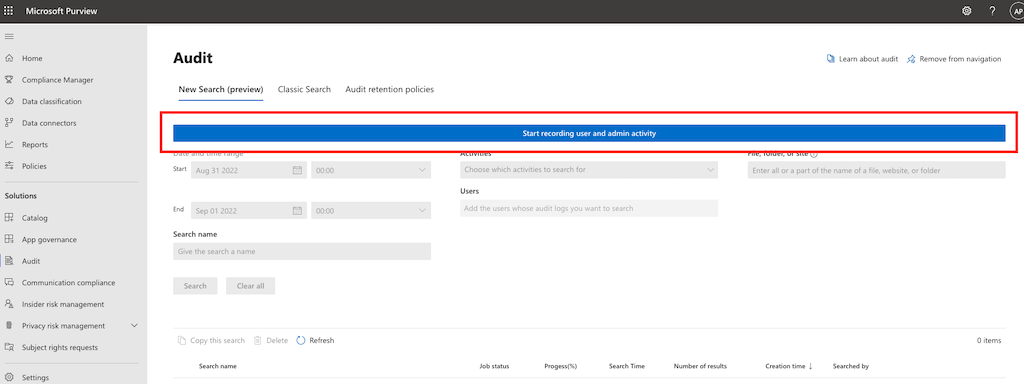Viewport: 1024px width, 384px height.
Task: Open the Activities dropdown
Action: click(588, 170)
